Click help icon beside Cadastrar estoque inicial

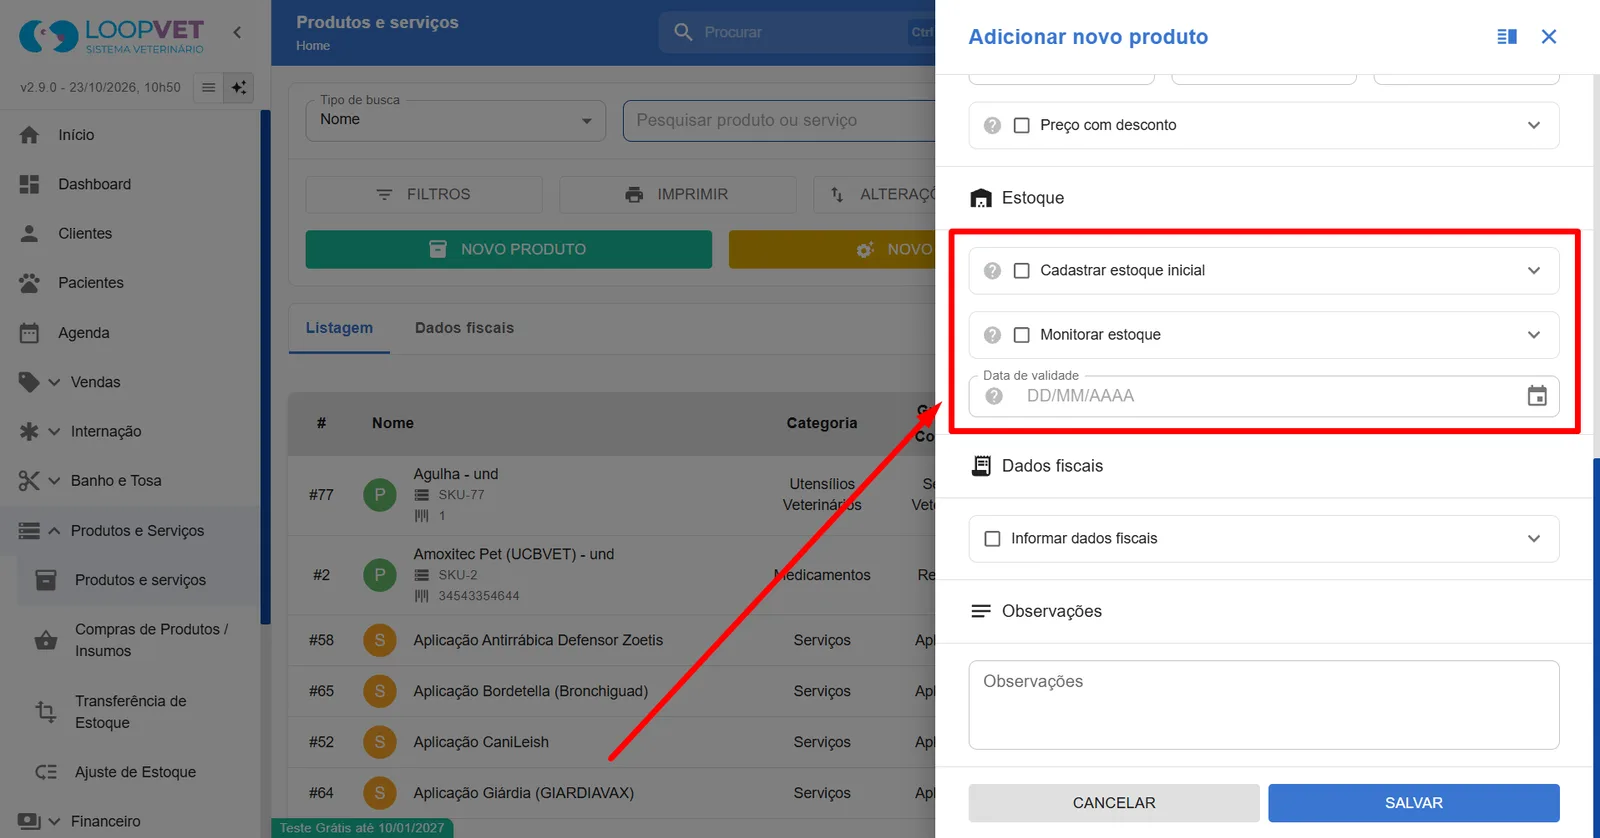click(x=992, y=271)
